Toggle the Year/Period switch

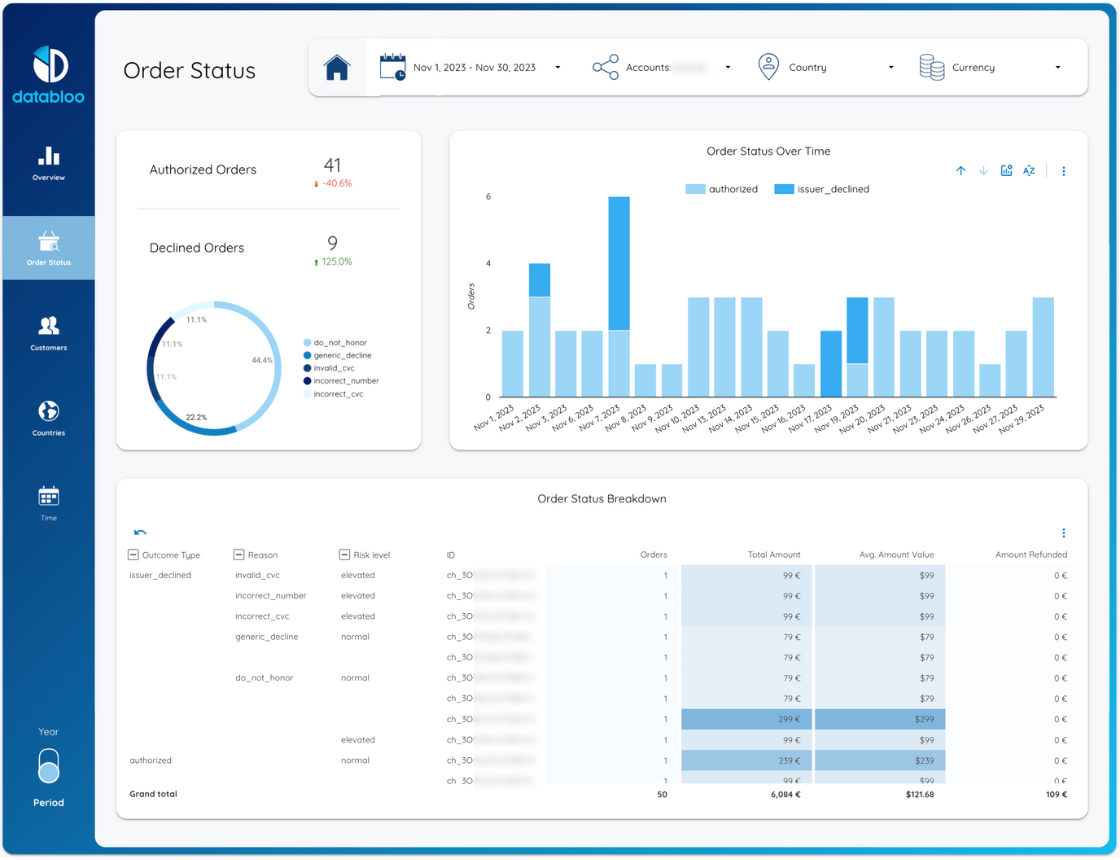pos(48,767)
